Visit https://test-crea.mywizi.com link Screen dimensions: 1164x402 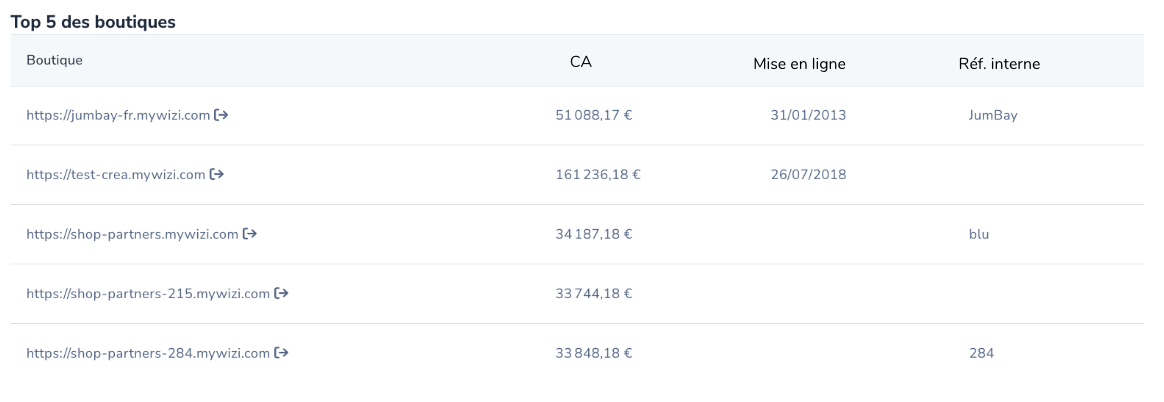coord(116,175)
